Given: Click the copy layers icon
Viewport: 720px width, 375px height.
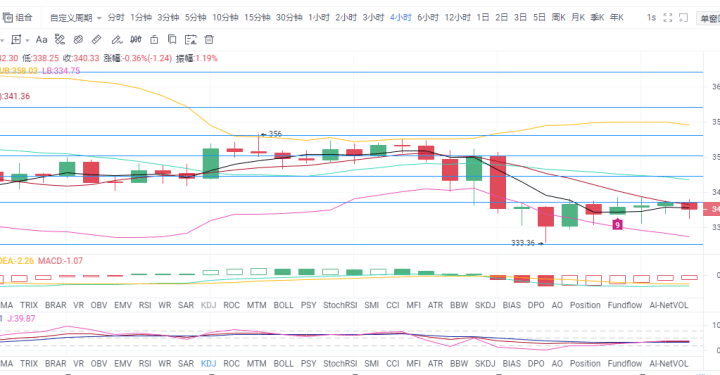Looking at the screenshot, I should click(172, 39).
